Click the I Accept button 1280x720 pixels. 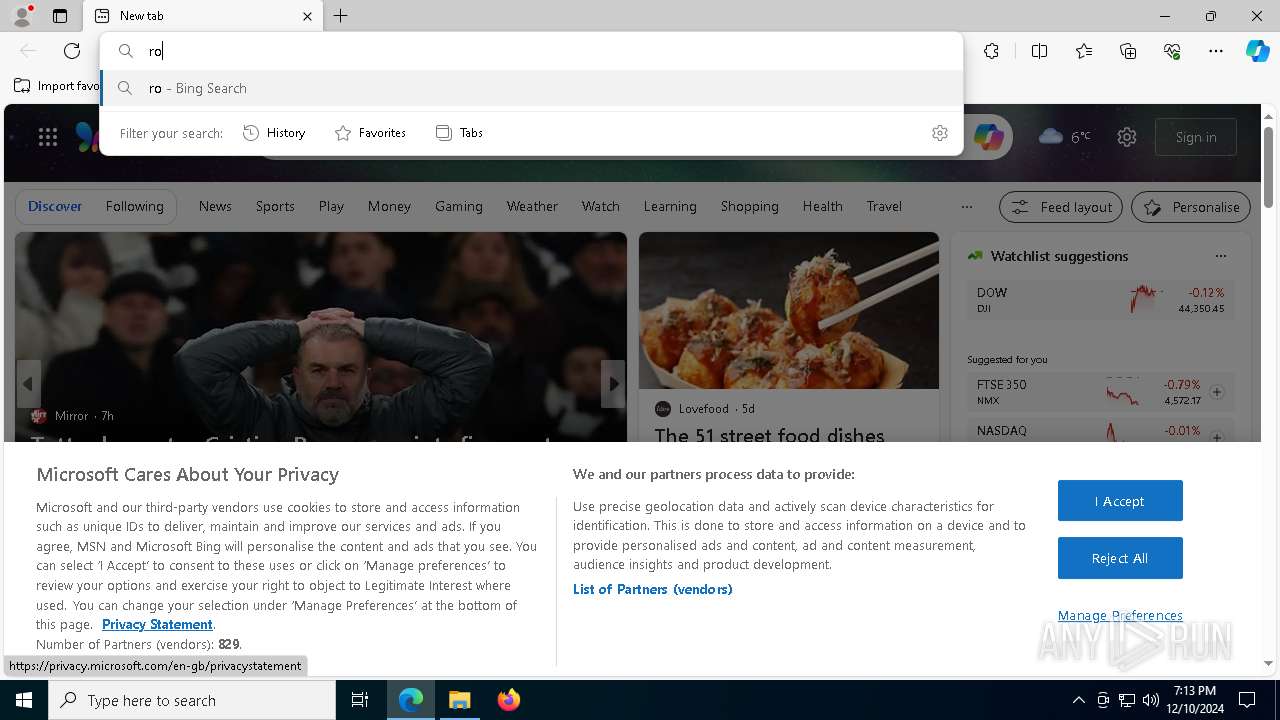pyautogui.click(x=1120, y=501)
